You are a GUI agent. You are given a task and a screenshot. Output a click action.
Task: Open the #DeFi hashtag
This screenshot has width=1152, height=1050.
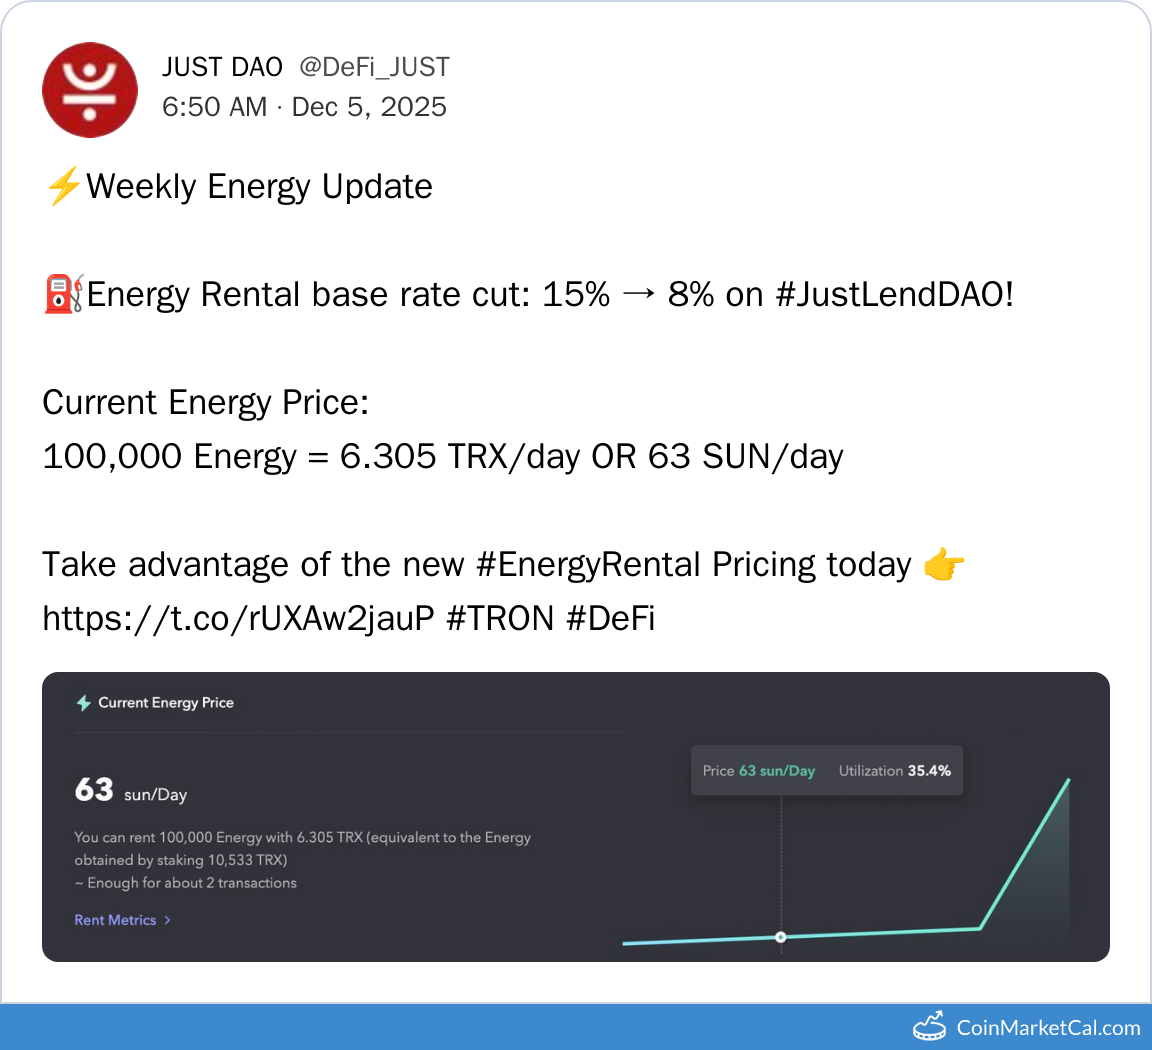610,619
